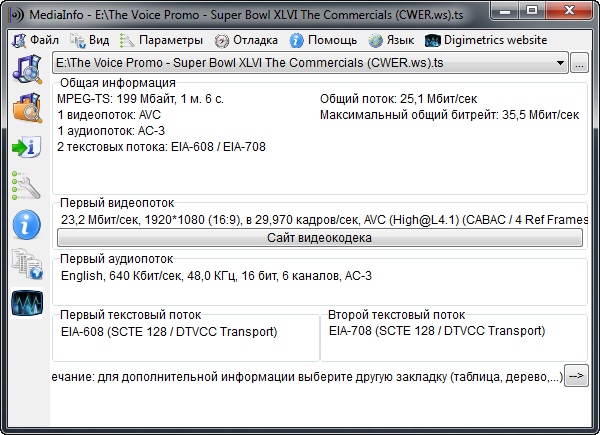Viewport: 600px width, 435px height.
Task: Open the Файл menu
Action: [35, 40]
